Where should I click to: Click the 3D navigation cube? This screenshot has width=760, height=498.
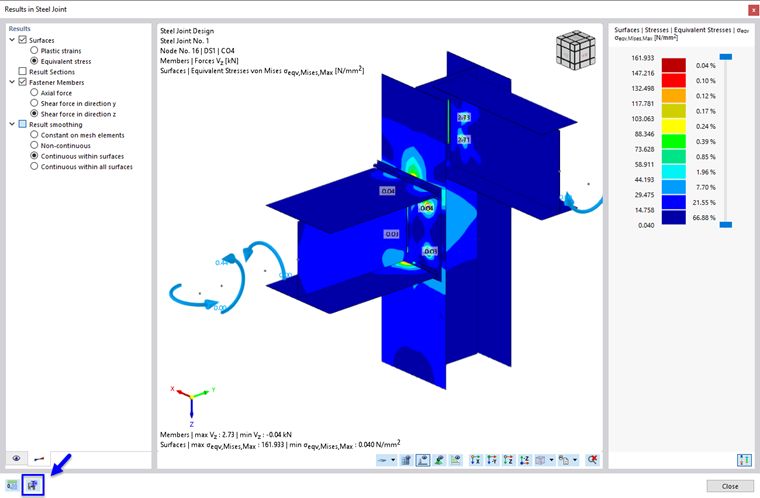pyautogui.click(x=576, y=50)
